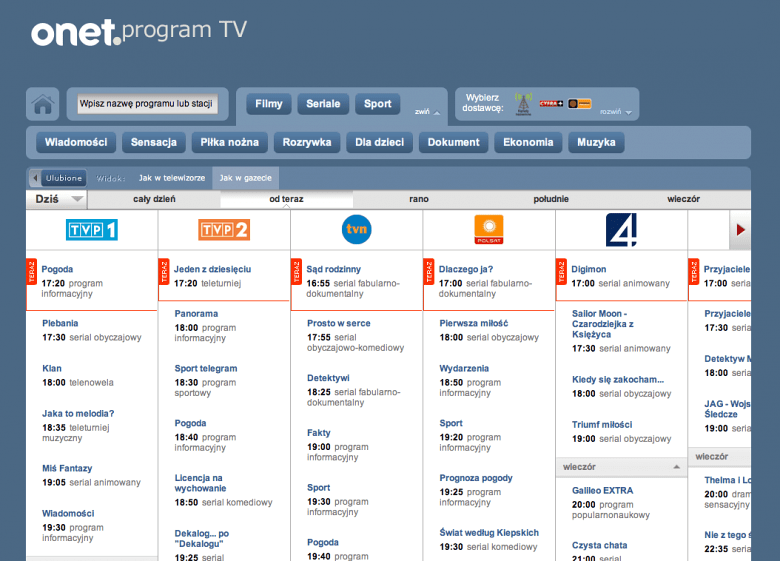Screen dimensions: 780x561
Task: Select the od teraz time tab
Action: pyautogui.click(x=287, y=199)
